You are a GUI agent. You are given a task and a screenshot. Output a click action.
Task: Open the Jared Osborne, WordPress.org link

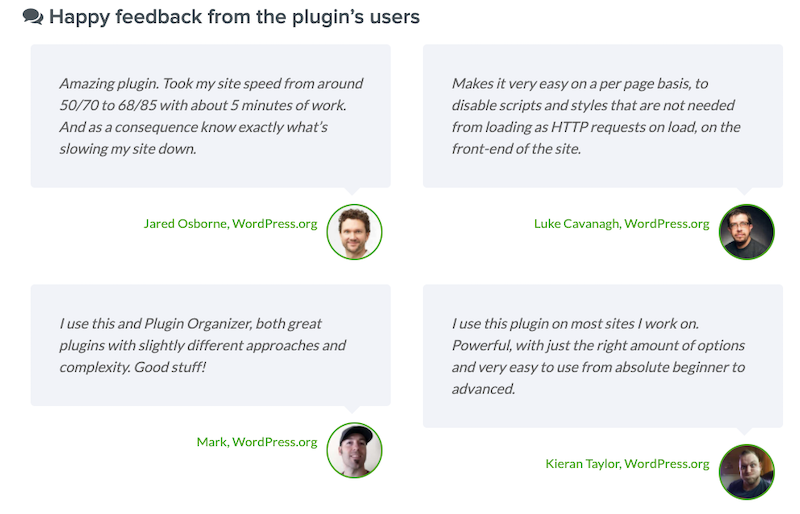(x=230, y=224)
